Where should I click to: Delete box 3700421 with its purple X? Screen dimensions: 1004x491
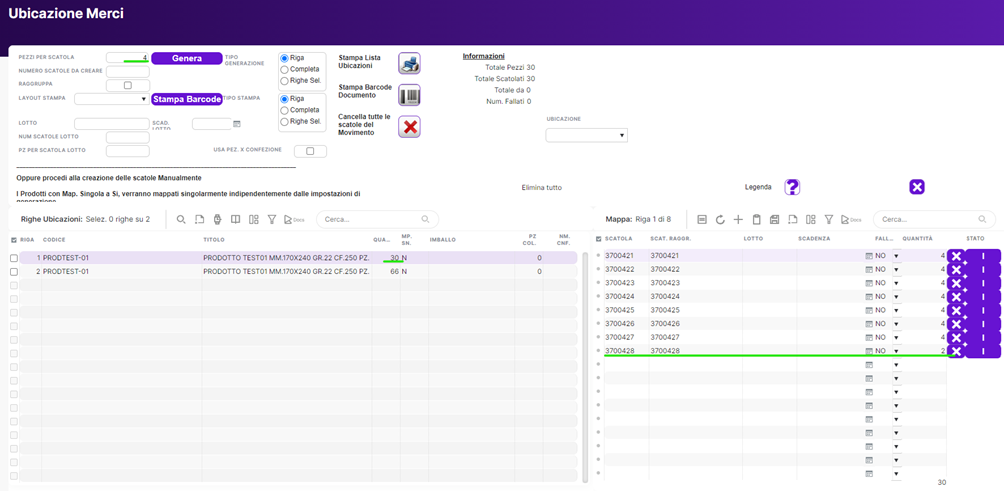tap(956, 256)
